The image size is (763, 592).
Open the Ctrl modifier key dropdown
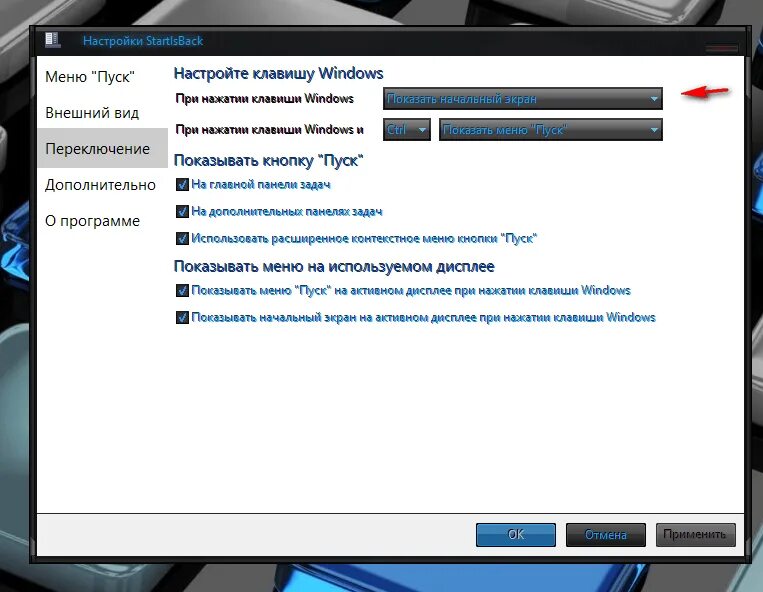coord(407,130)
